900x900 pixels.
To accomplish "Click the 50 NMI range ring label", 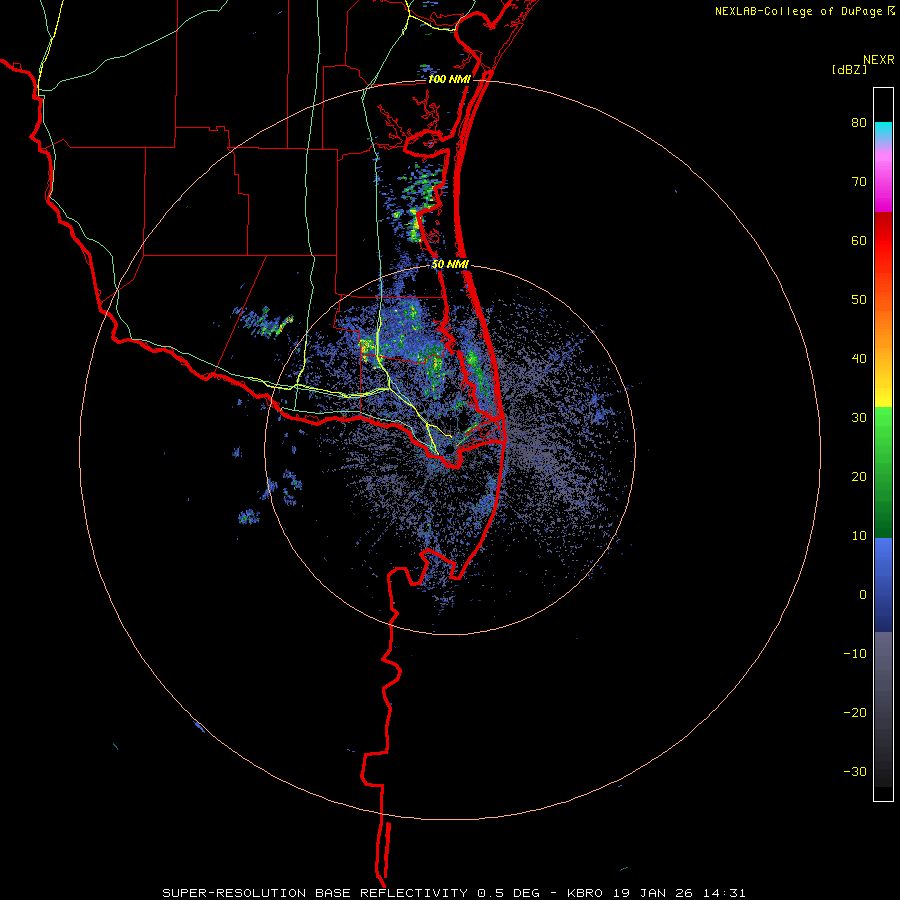I will tap(450, 265).
